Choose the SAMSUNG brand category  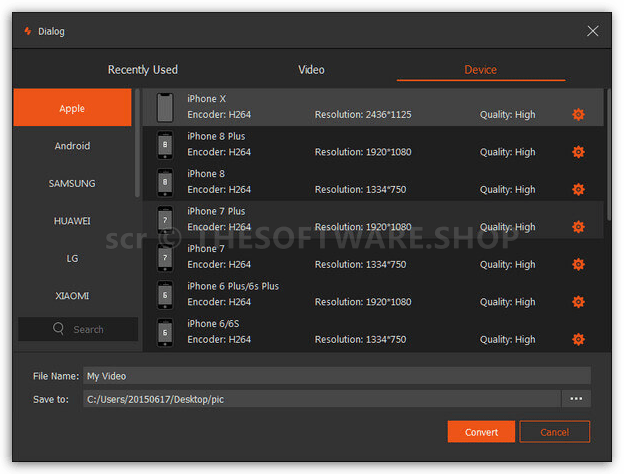click(72, 183)
